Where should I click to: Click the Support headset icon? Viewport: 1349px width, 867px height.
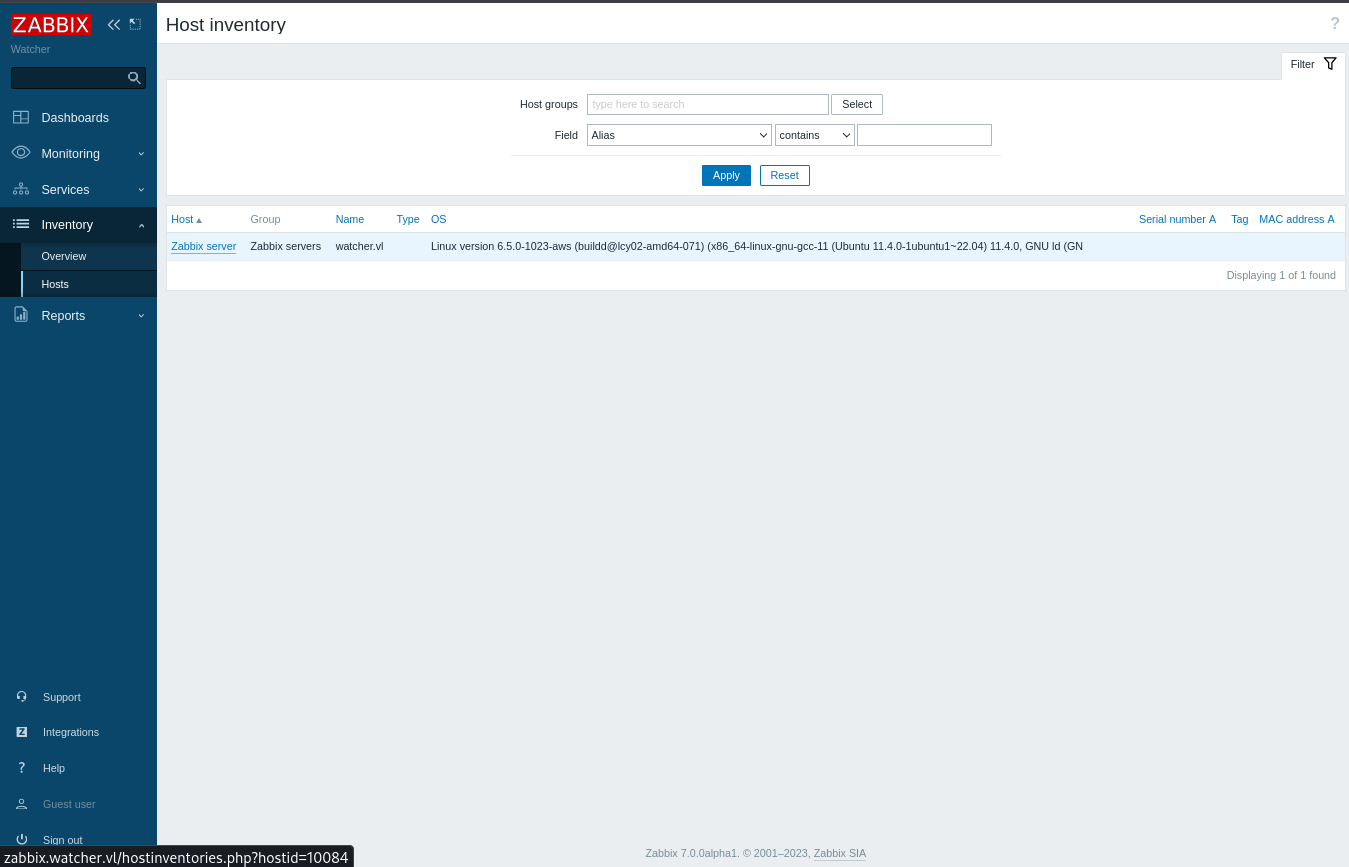(22, 696)
